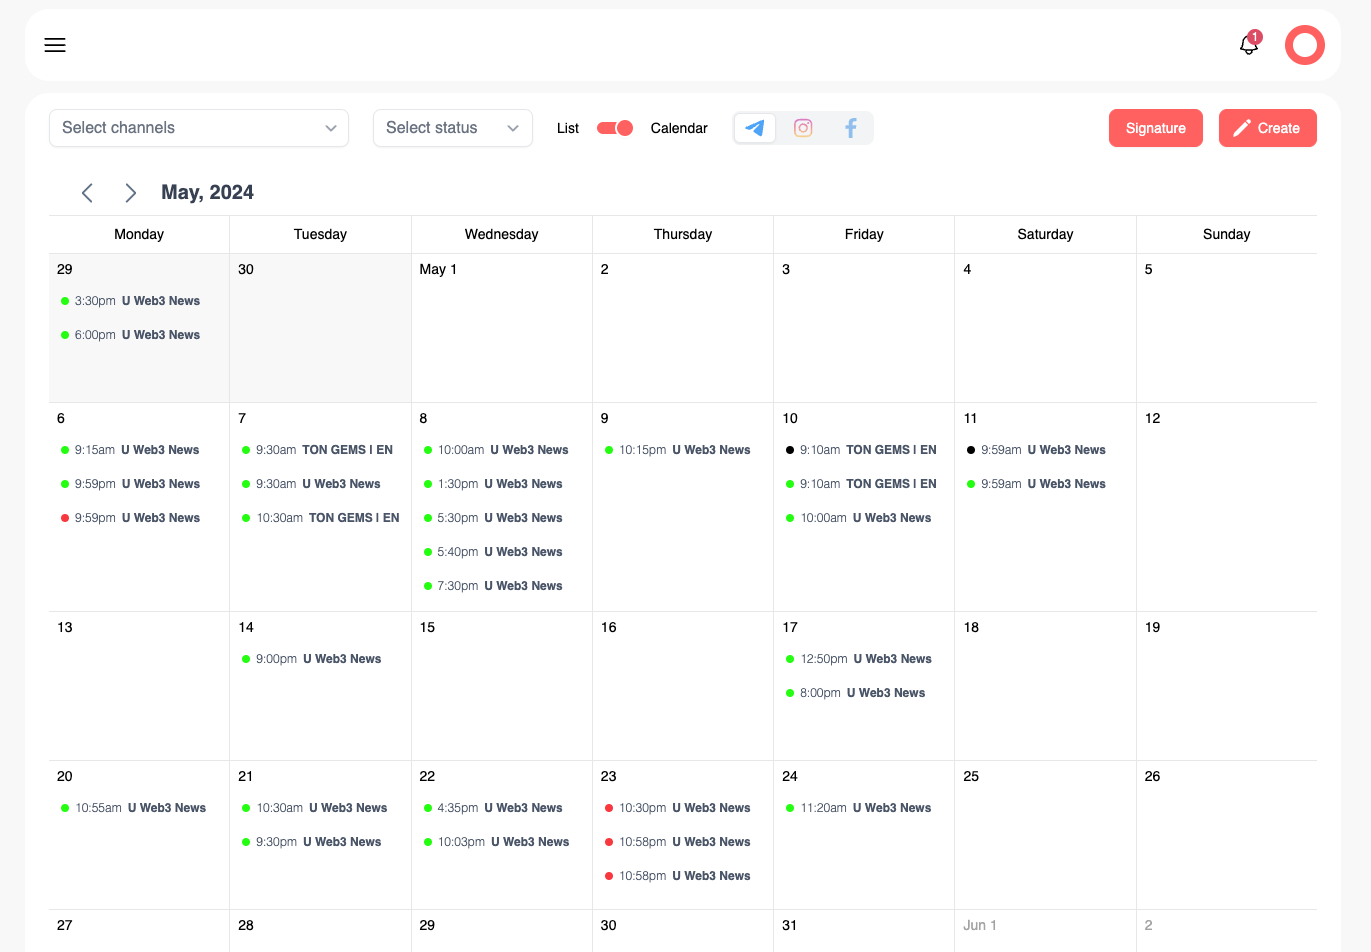The image size is (1371, 952).
Task: Click the red profile avatar circle
Action: pos(1304,45)
